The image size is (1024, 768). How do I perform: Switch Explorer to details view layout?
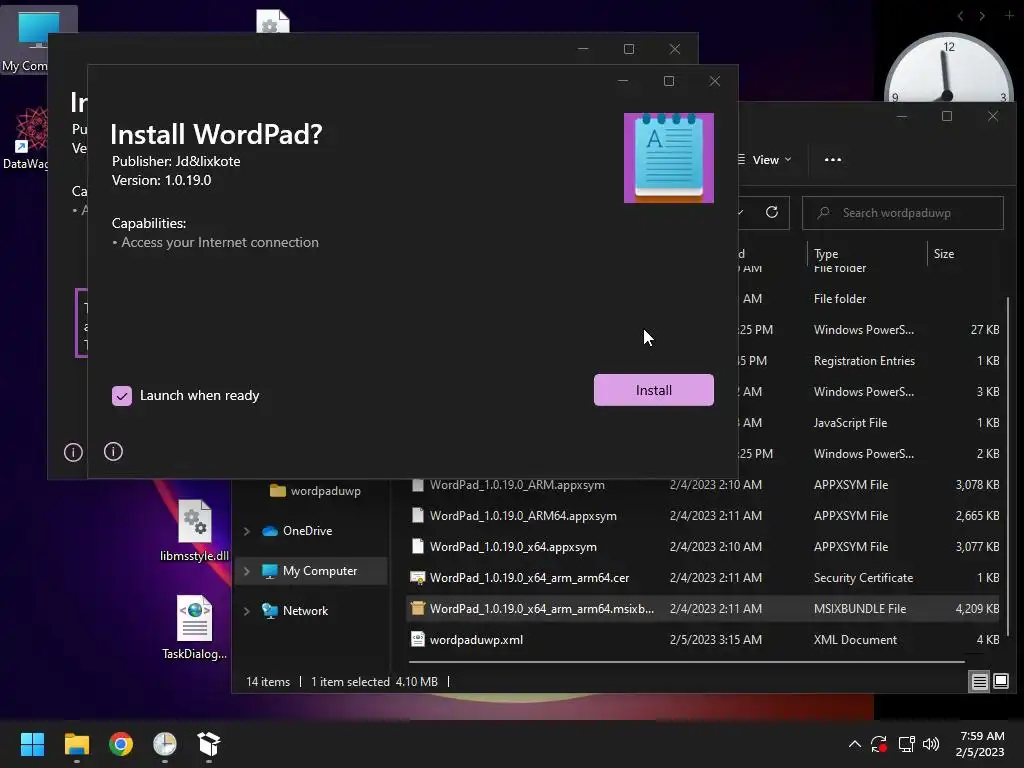coord(980,682)
